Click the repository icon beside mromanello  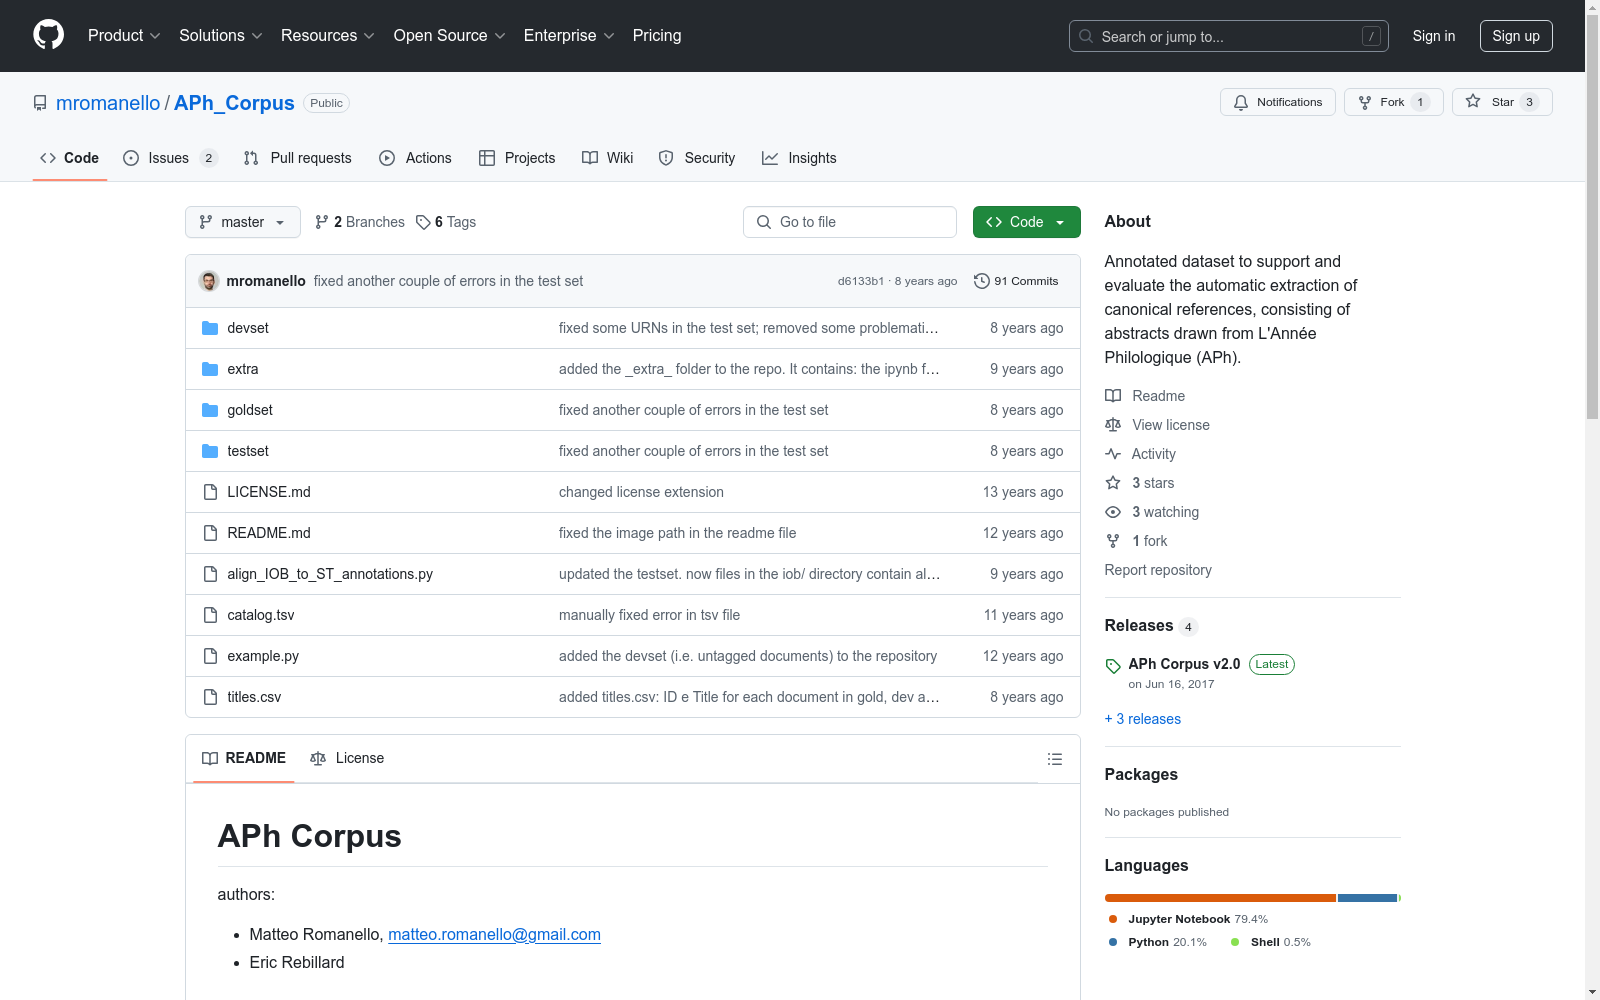click(40, 103)
